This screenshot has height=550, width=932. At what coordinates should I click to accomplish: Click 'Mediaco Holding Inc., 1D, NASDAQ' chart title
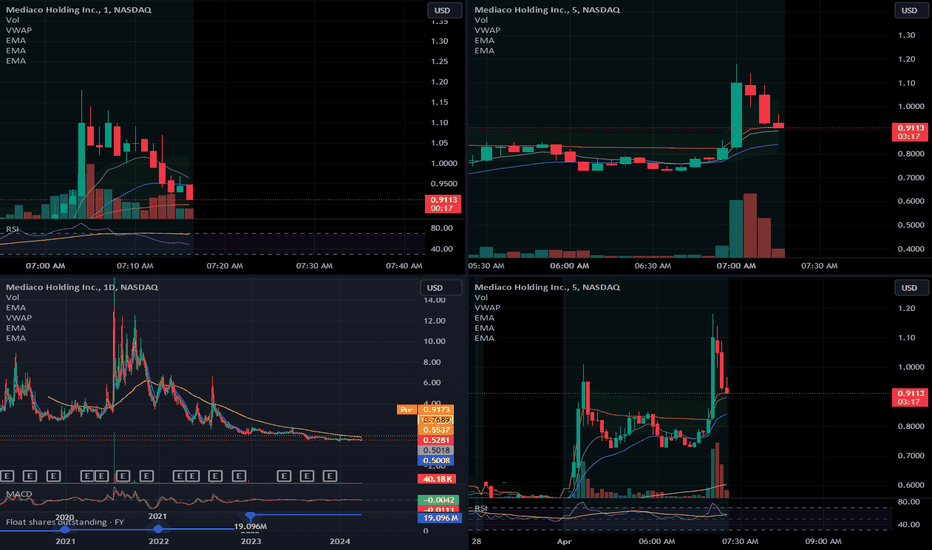(82, 287)
